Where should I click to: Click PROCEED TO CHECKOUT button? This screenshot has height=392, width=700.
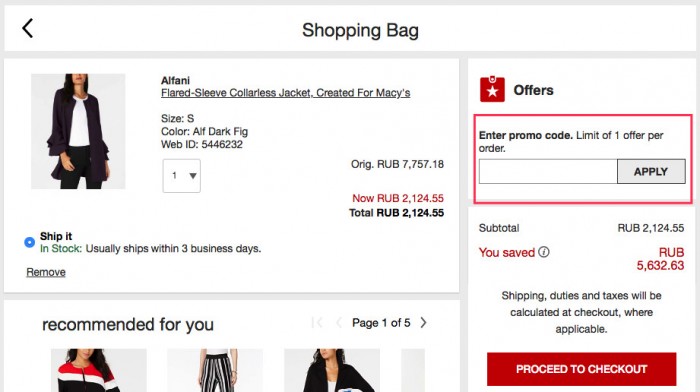(x=581, y=369)
